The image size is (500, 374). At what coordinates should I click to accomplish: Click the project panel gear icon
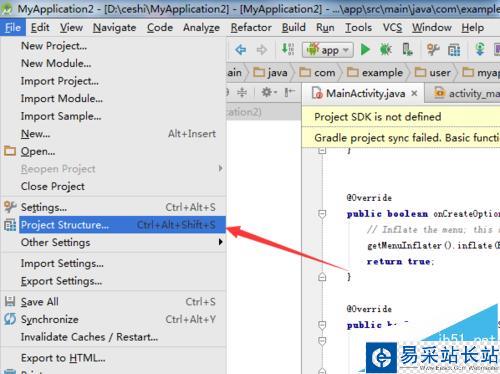(x=268, y=92)
